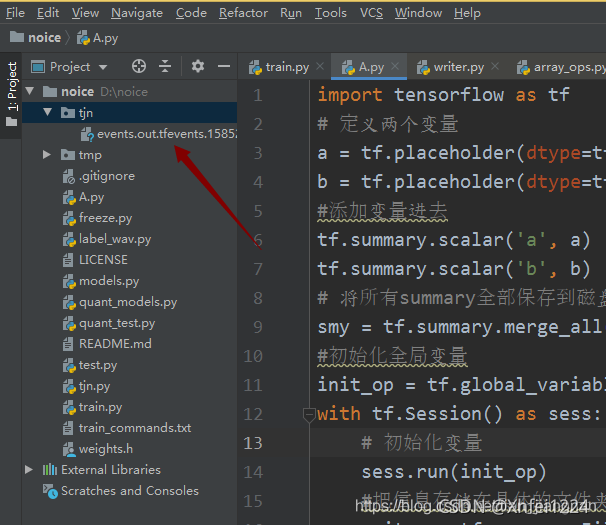Viewport: 606px width, 525px height.
Task: Open the Project view dropdown
Action: click(x=69, y=67)
